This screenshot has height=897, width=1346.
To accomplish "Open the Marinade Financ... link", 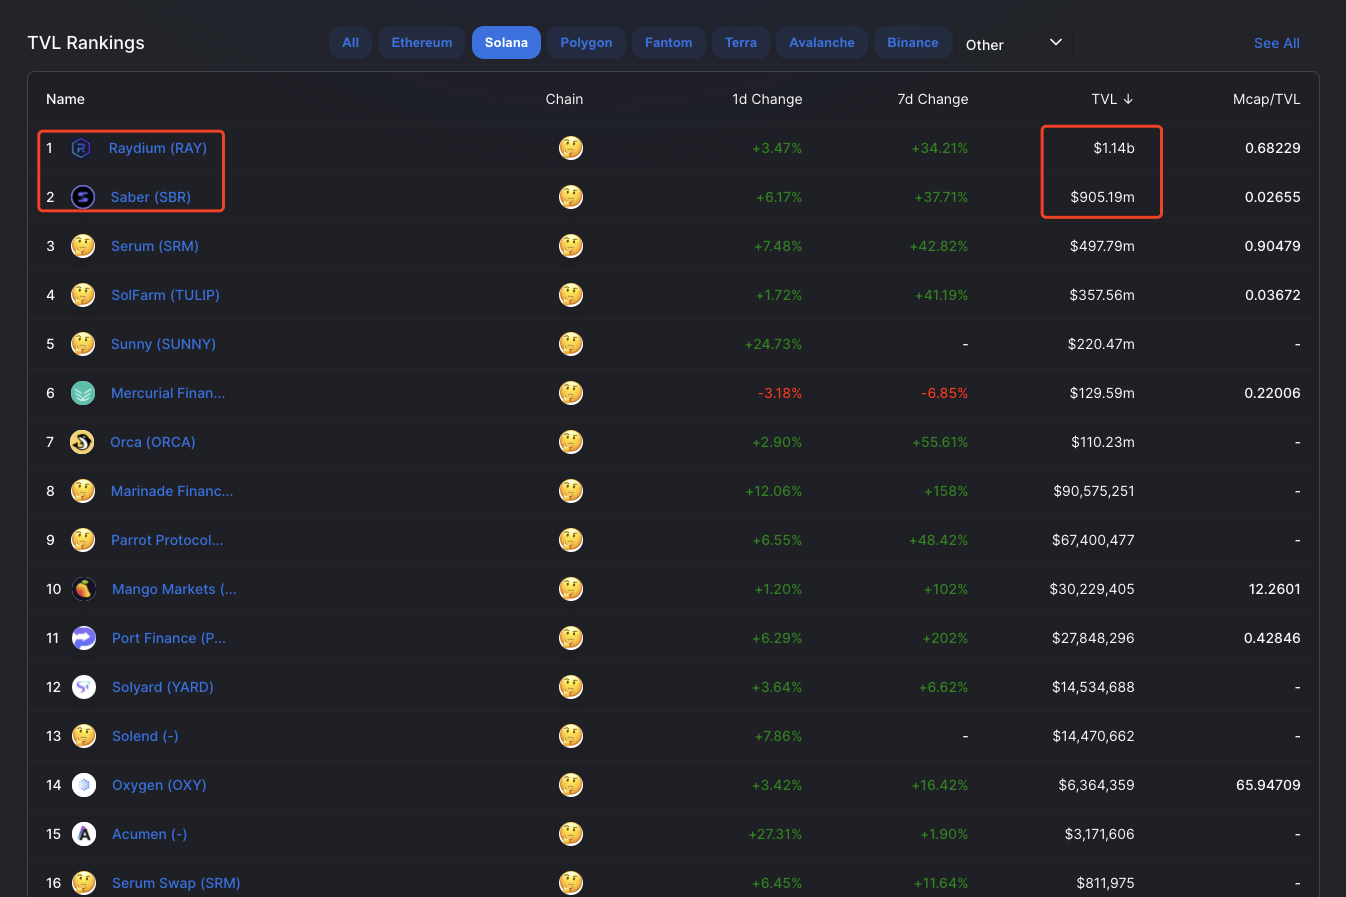I will [x=172, y=491].
